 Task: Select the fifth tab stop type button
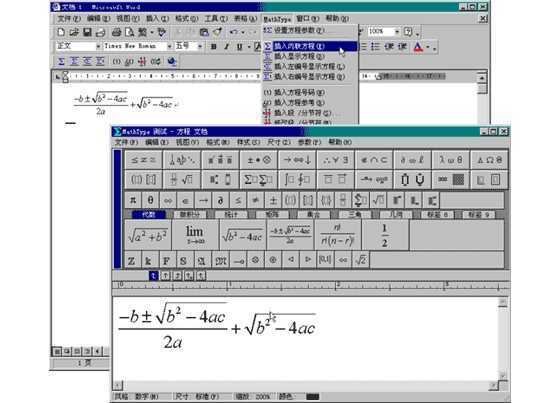click(201, 276)
